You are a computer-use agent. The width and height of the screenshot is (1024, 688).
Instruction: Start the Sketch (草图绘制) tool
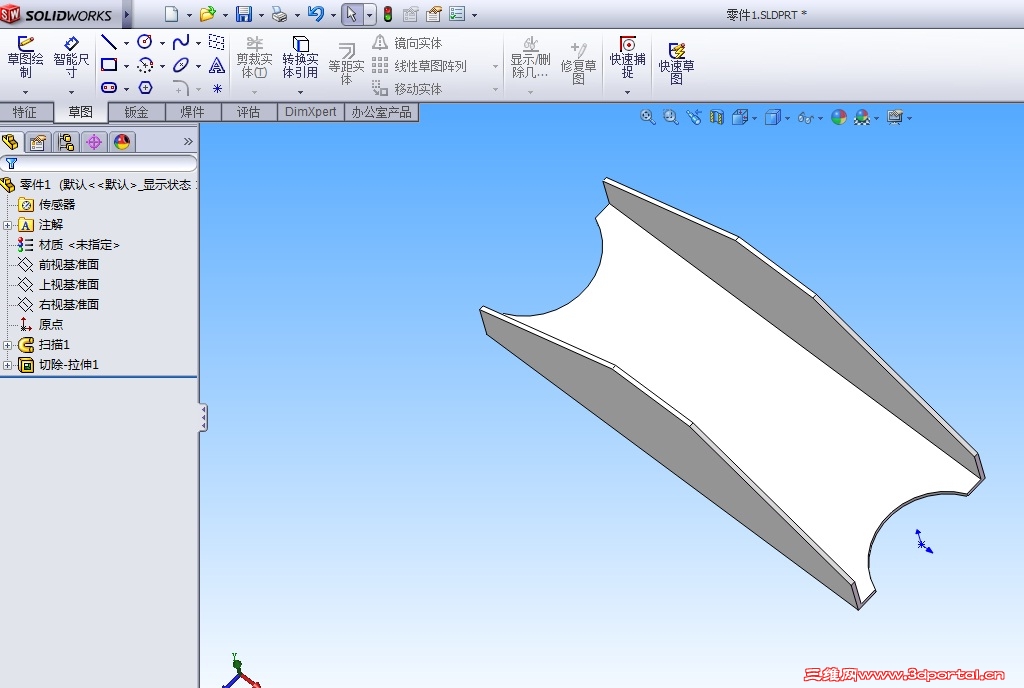(25, 57)
